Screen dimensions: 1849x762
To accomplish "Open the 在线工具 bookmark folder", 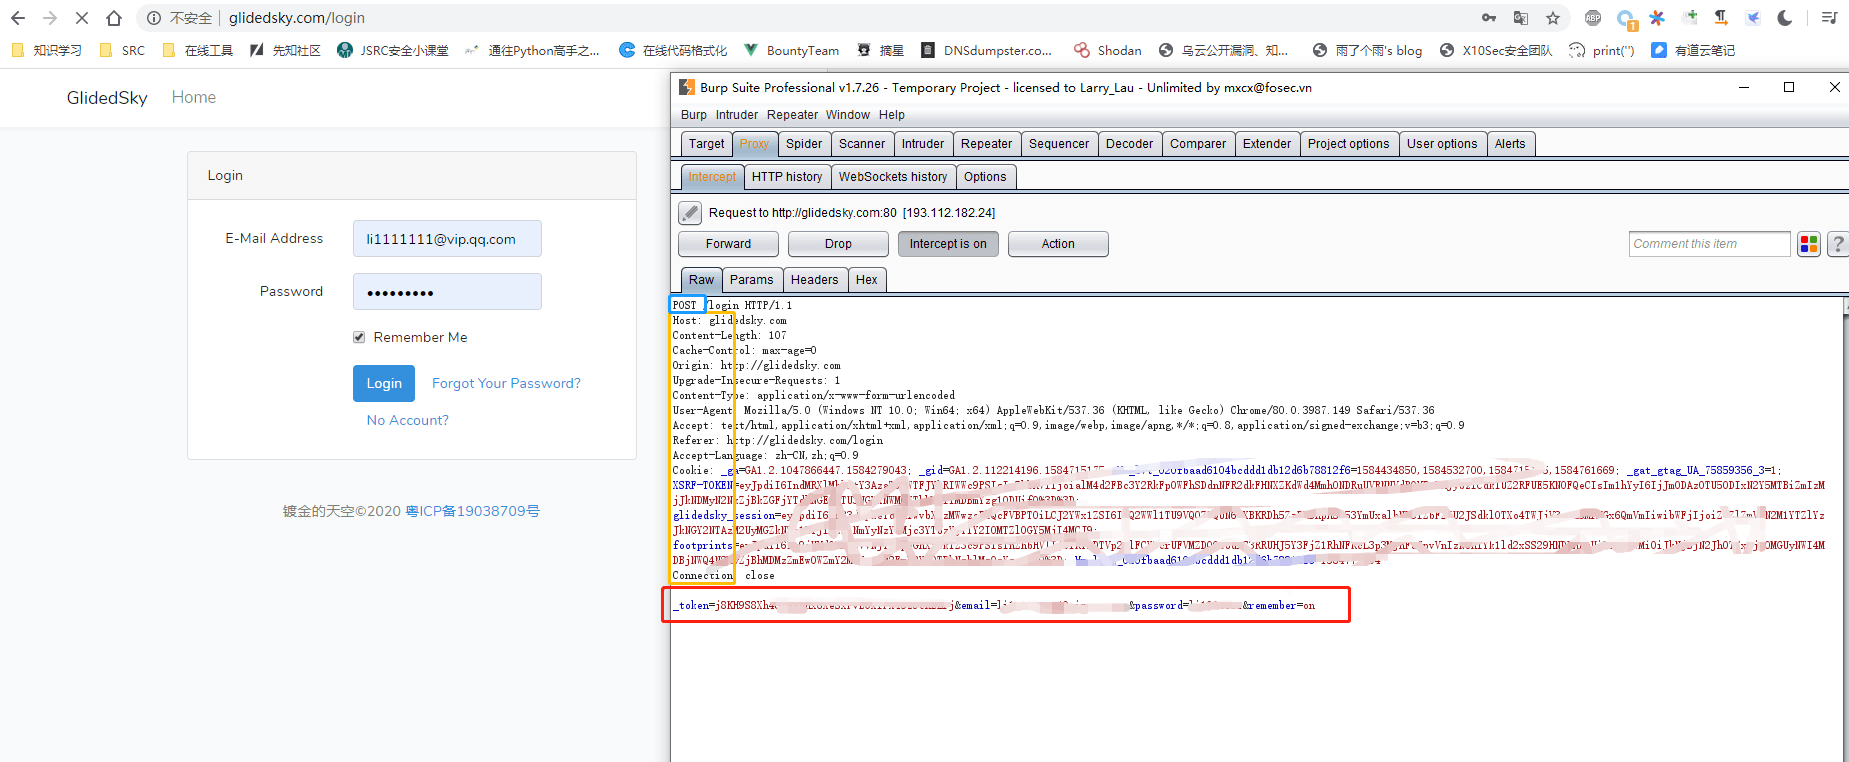I will 198,50.
